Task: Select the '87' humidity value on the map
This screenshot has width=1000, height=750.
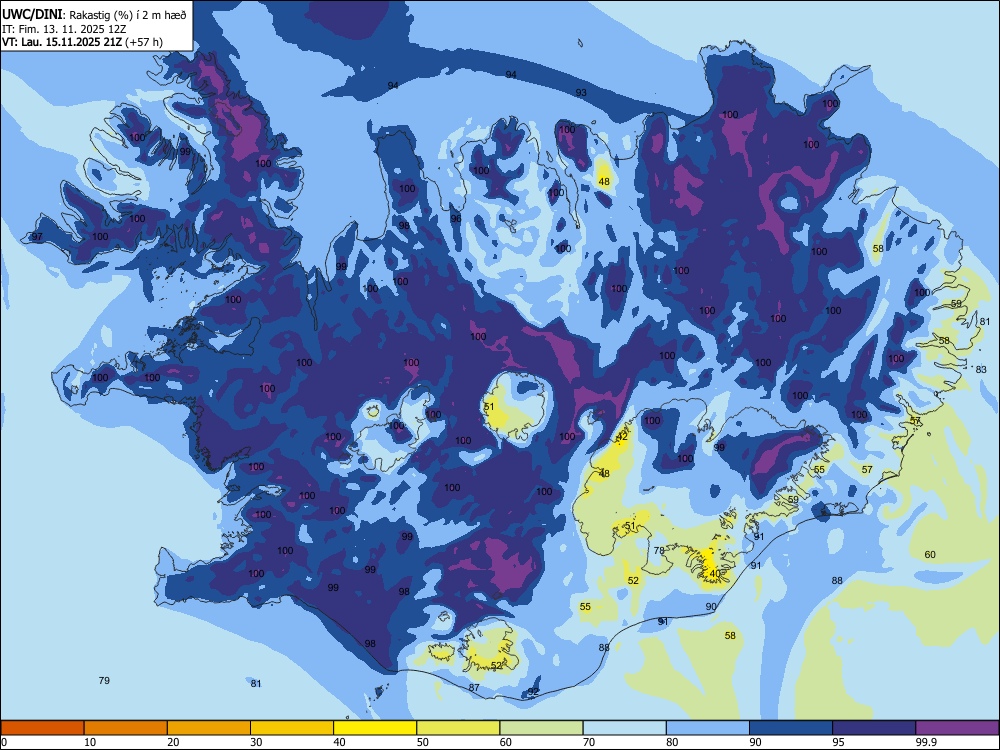Action: 474,688
